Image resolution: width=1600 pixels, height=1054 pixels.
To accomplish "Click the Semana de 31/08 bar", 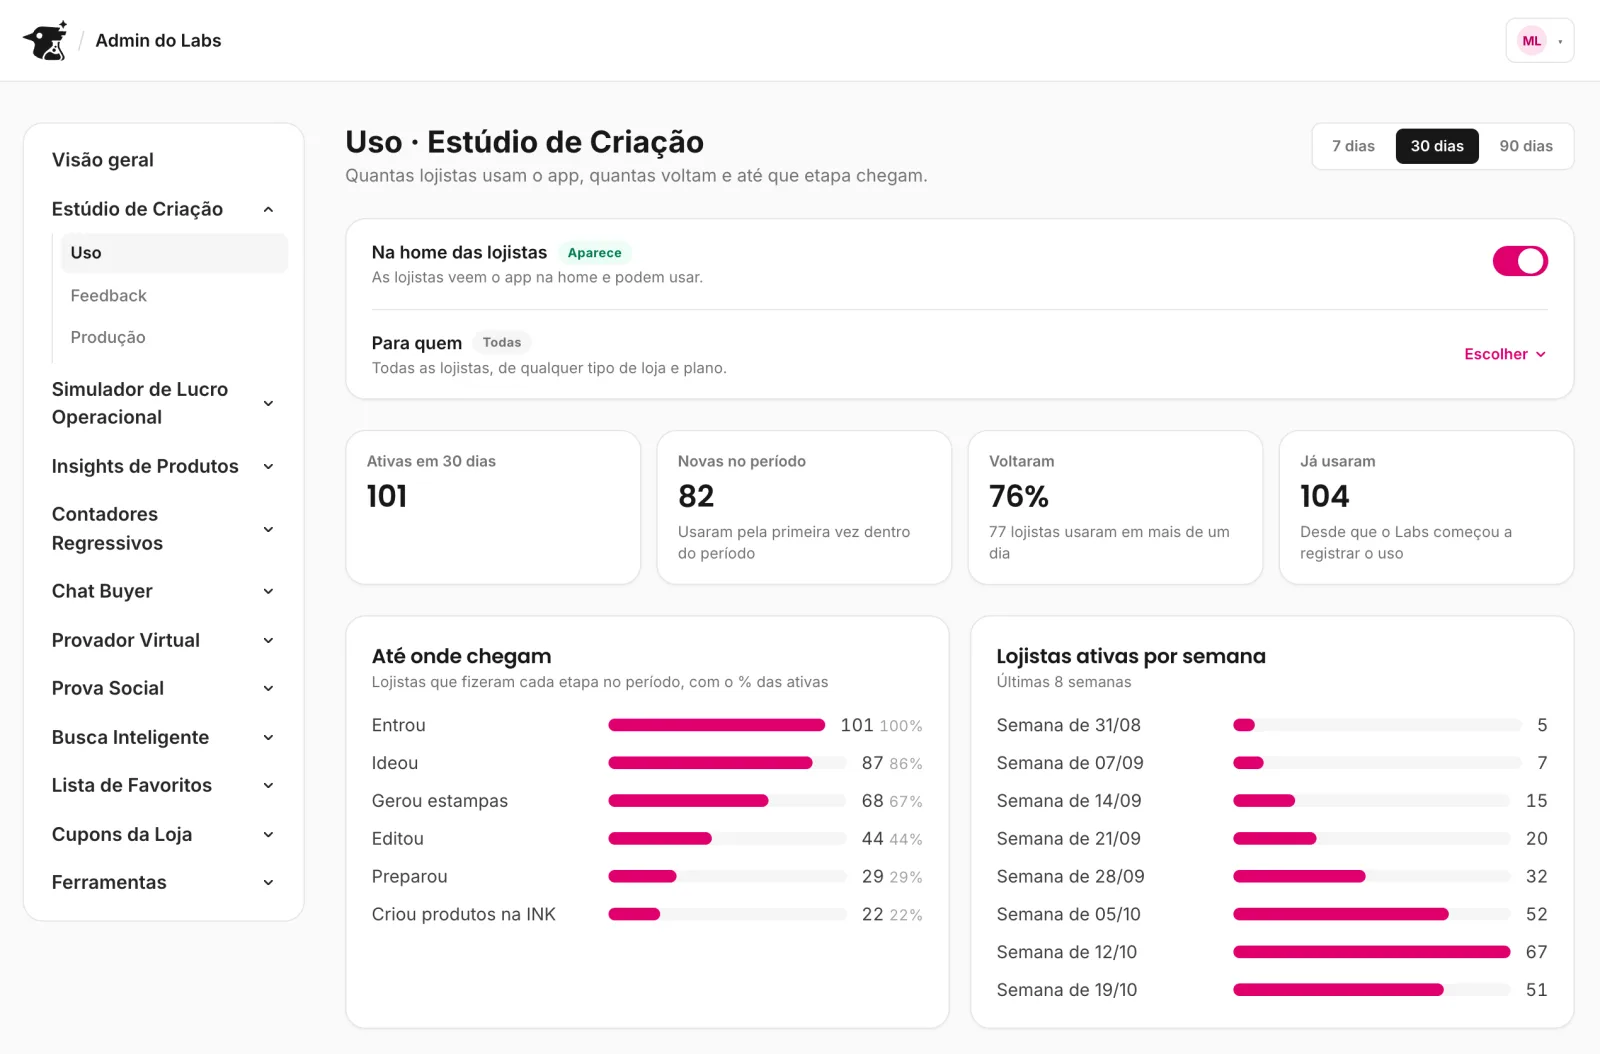I will pos(1377,725).
